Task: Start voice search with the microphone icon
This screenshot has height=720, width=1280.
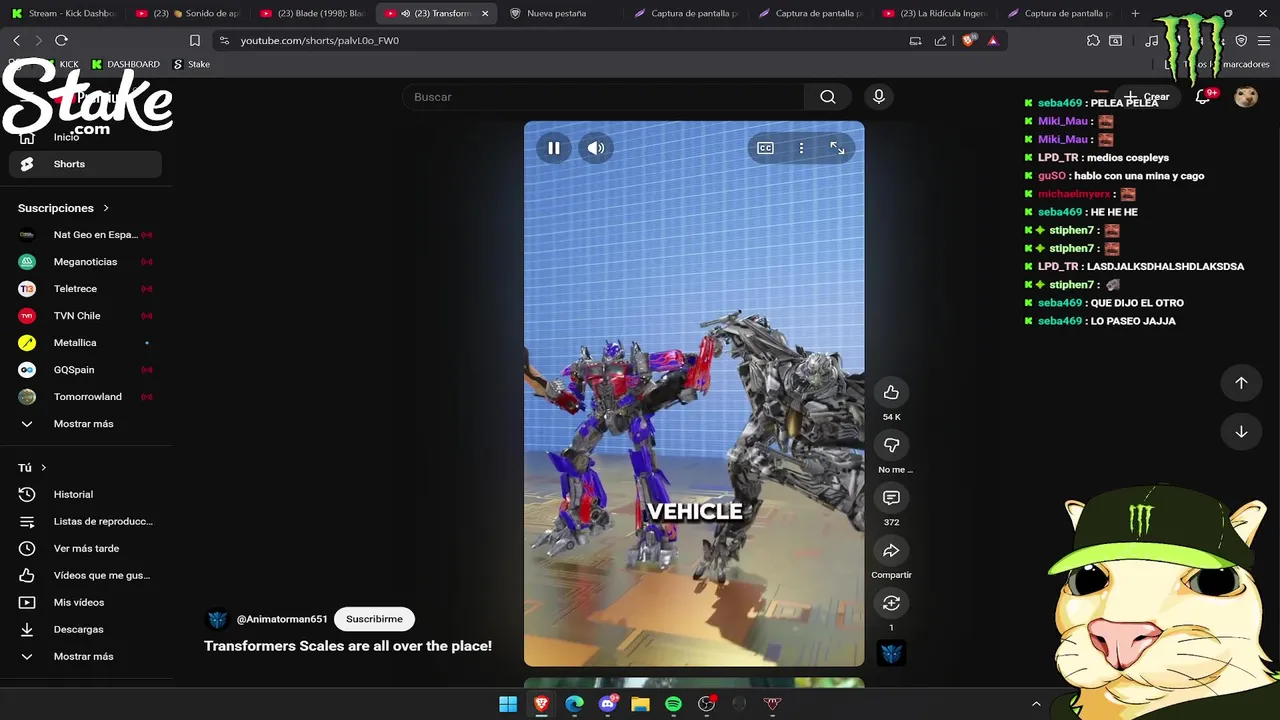Action: [x=879, y=97]
